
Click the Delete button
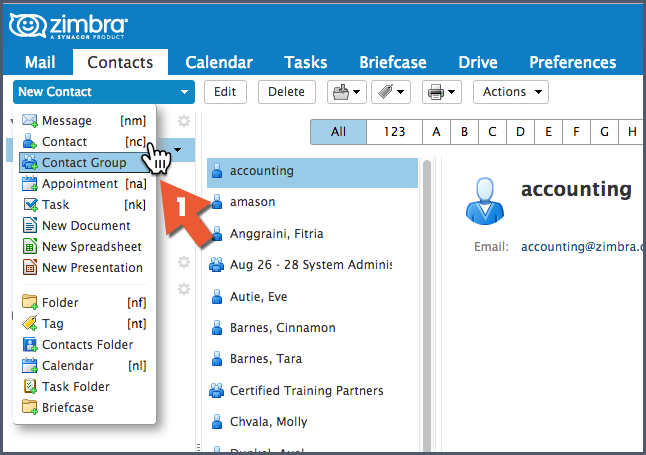pos(286,91)
